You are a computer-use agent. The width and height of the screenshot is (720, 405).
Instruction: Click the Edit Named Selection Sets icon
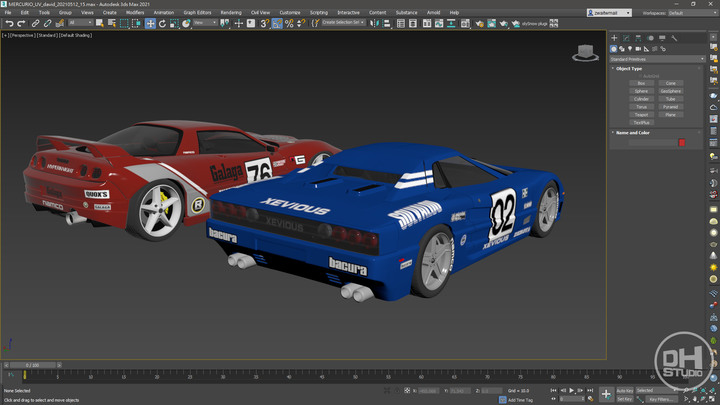(315, 23)
